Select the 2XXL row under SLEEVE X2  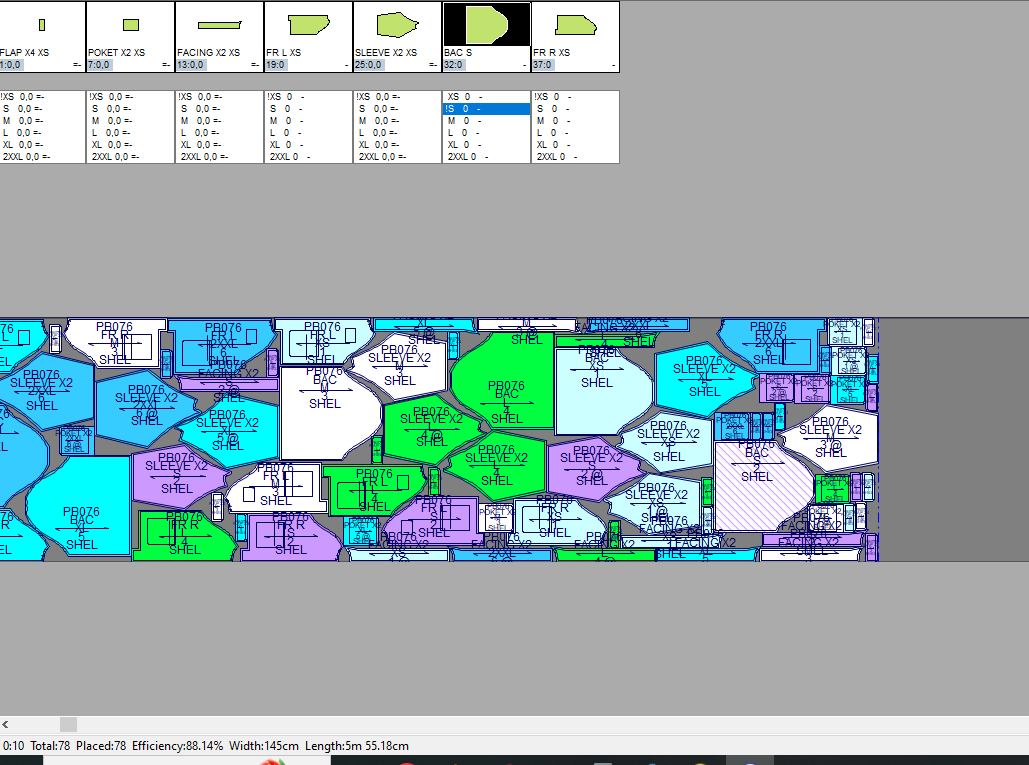pos(396,157)
